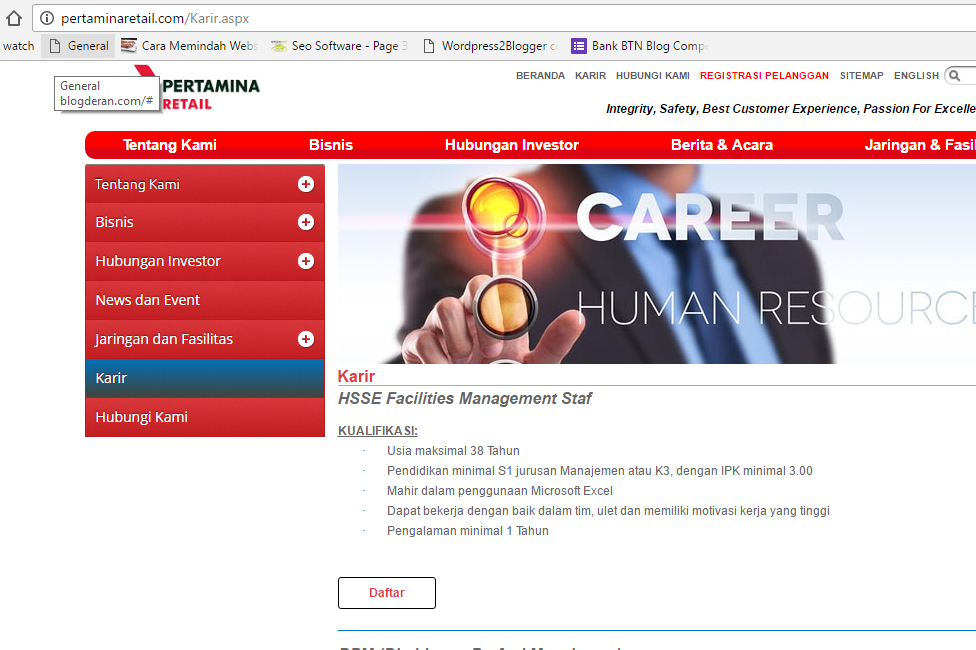
Task: Click the search magnifier icon
Action: tap(954, 75)
